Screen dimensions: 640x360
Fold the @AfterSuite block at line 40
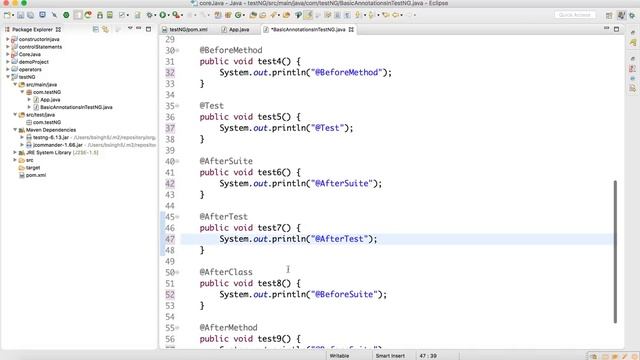point(178,162)
